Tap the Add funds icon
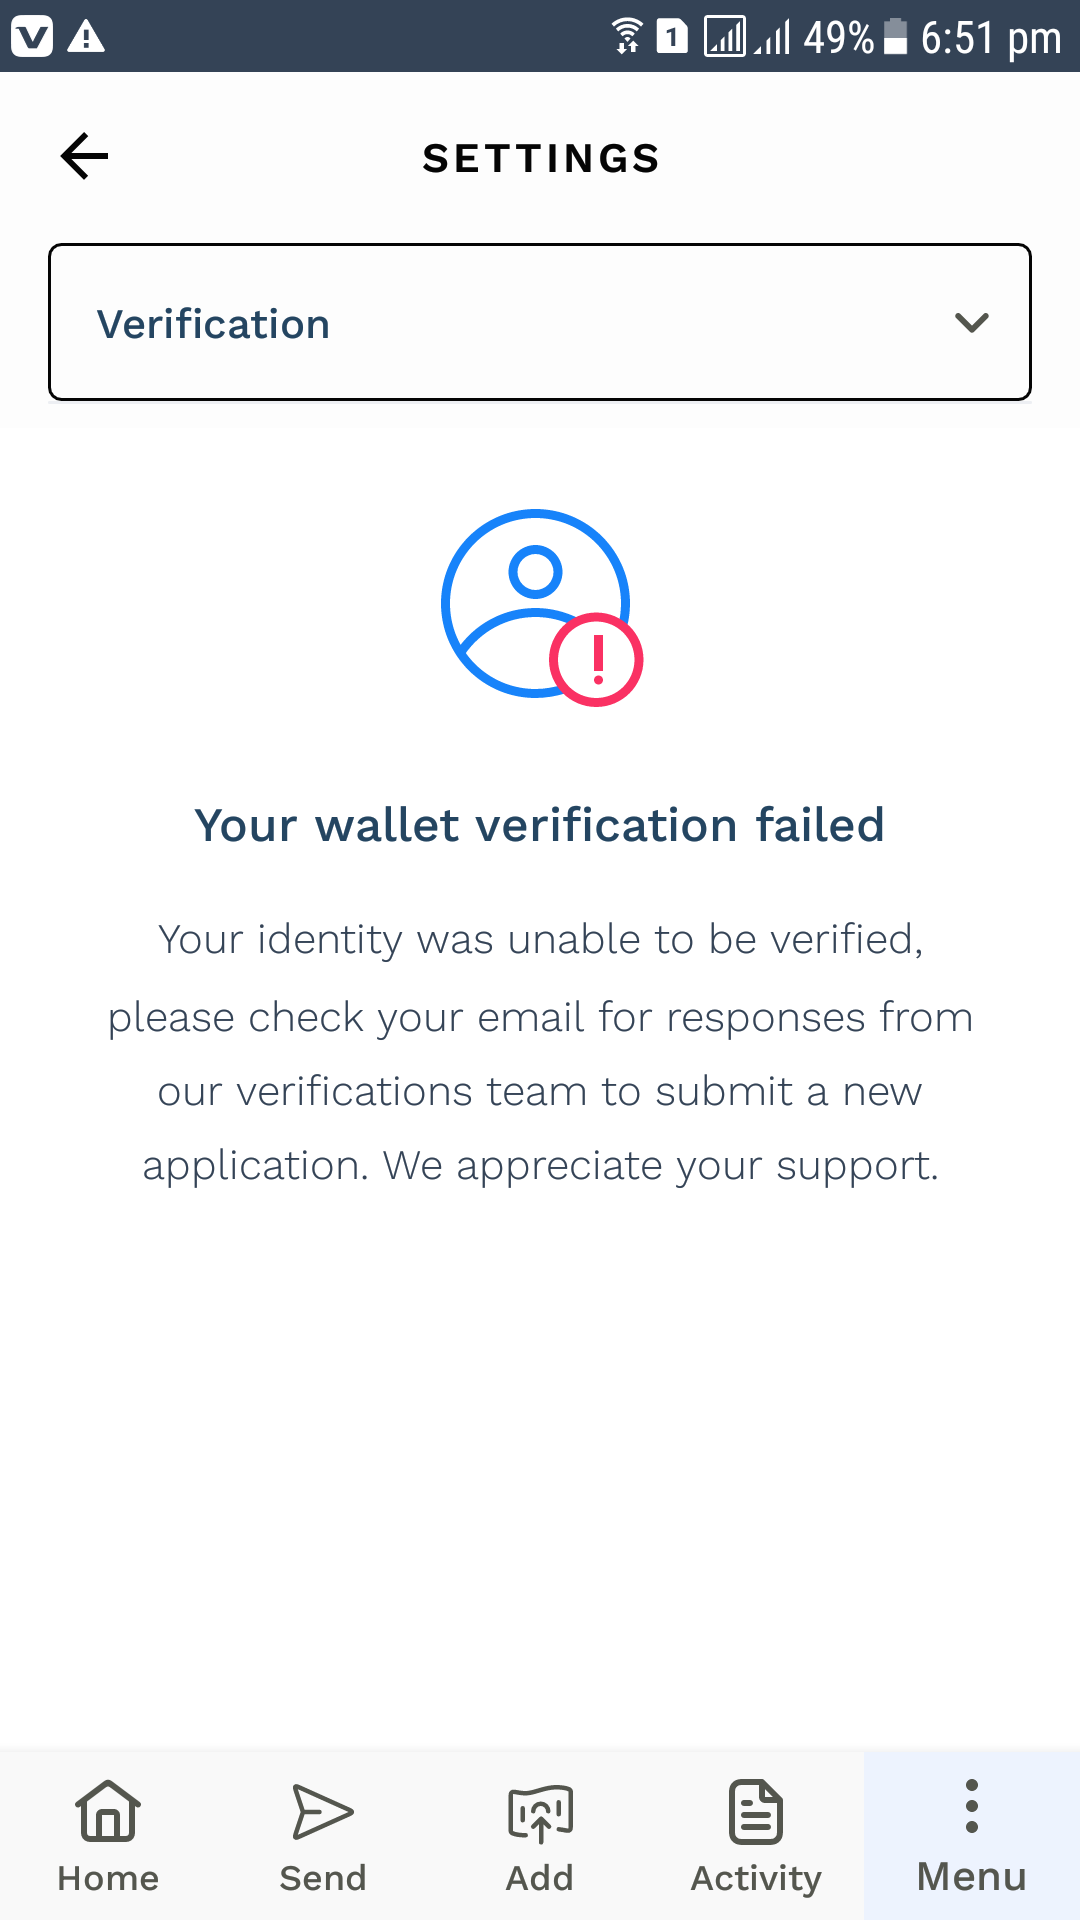The width and height of the screenshot is (1080, 1920). tap(540, 1813)
